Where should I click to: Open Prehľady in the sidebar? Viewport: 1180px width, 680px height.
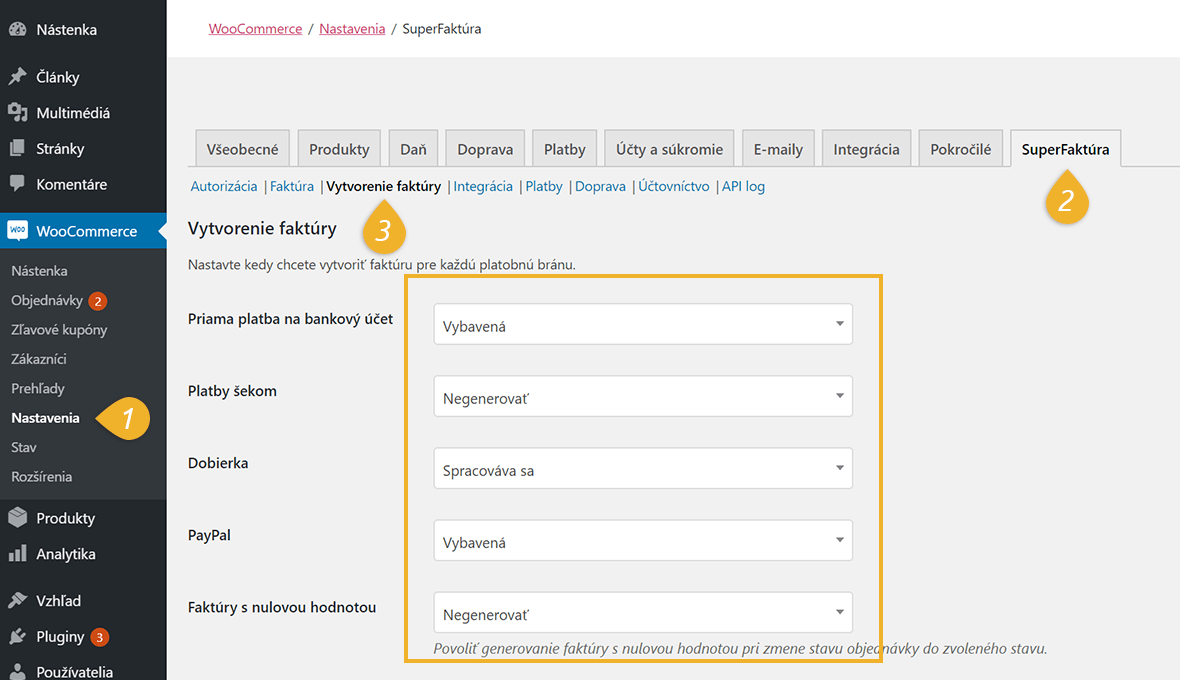pyautogui.click(x=38, y=388)
